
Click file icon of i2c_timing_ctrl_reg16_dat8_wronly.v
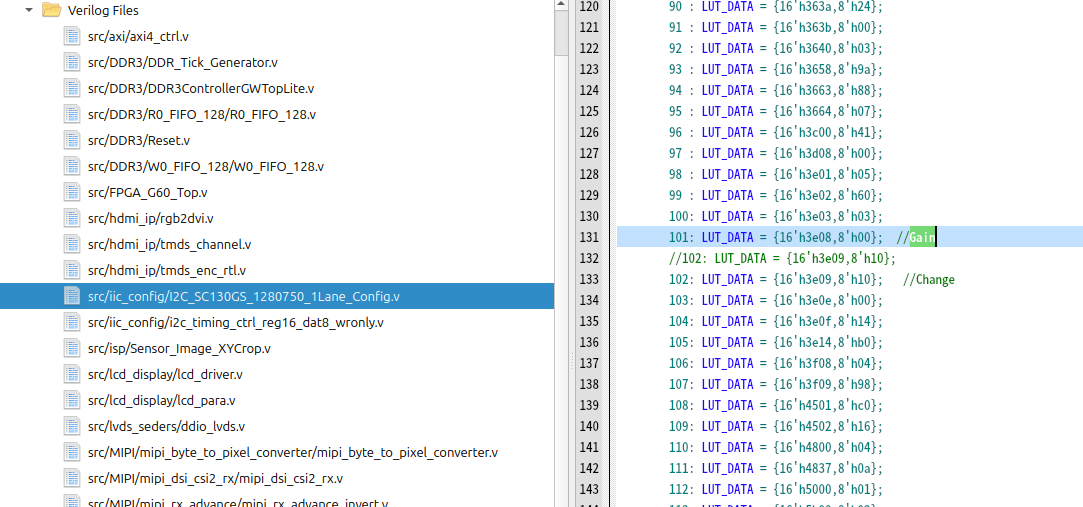[73, 322]
